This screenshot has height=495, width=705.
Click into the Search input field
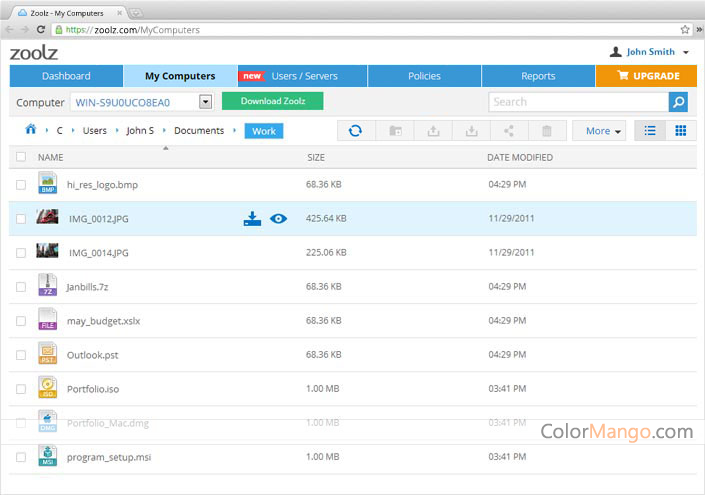(x=579, y=102)
